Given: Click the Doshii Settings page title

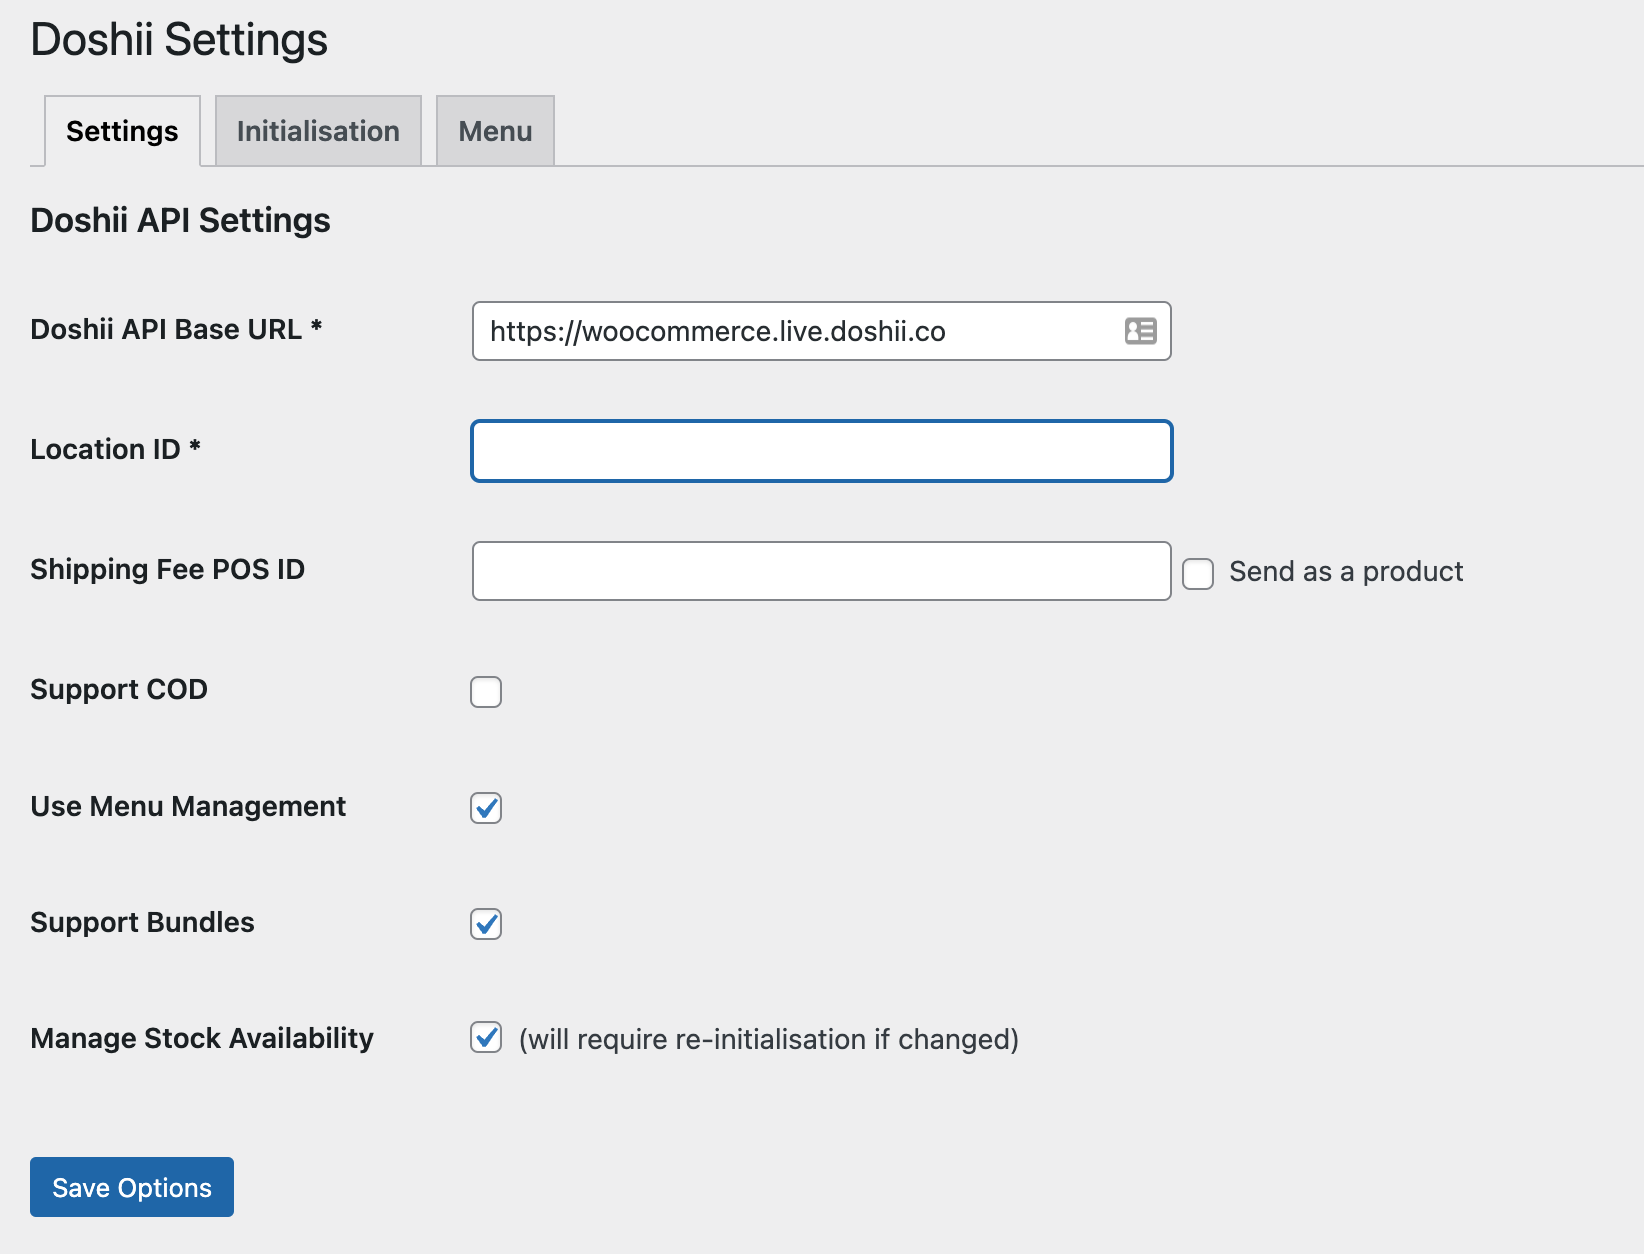Looking at the screenshot, I should click(x=179, y=40).
